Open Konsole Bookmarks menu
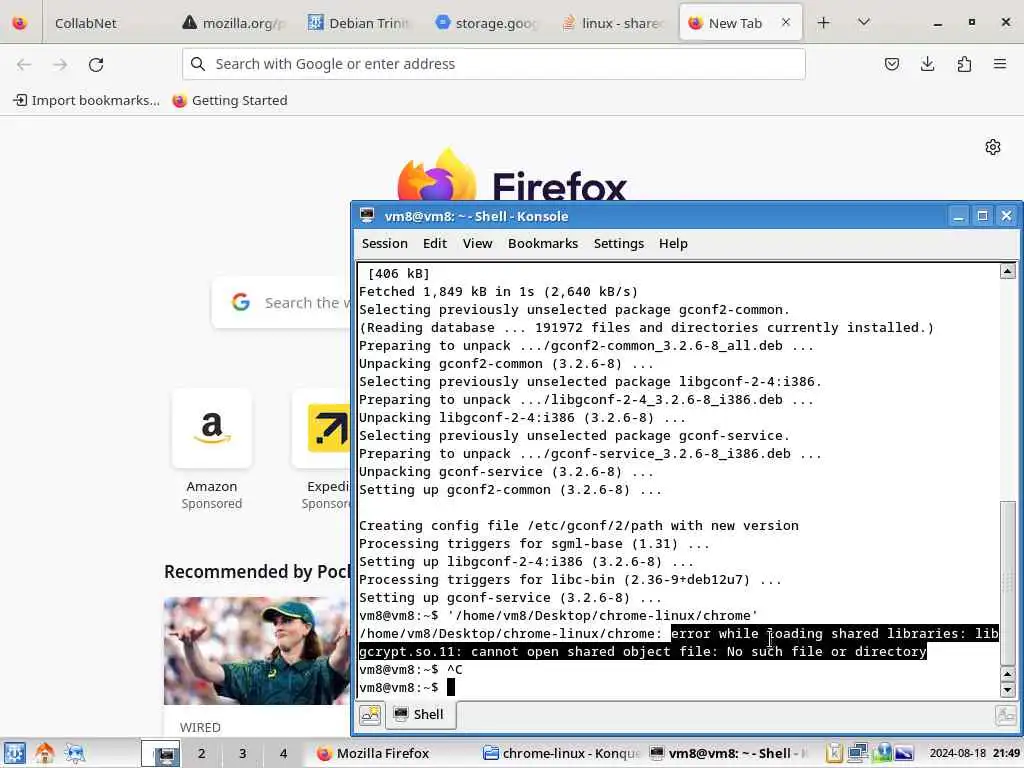 tap(543, 244)
